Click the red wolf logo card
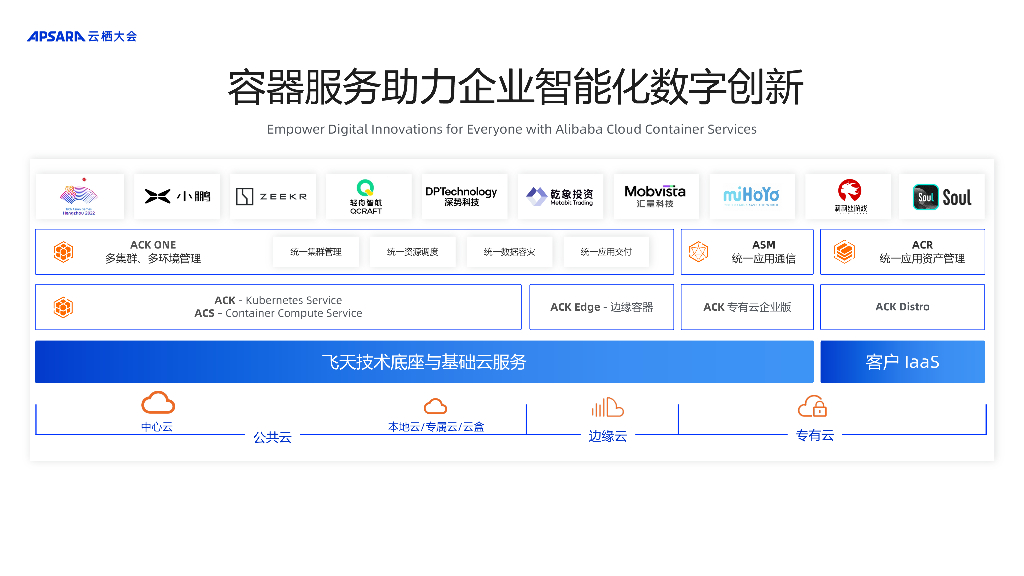 click(x=848, y=196)
